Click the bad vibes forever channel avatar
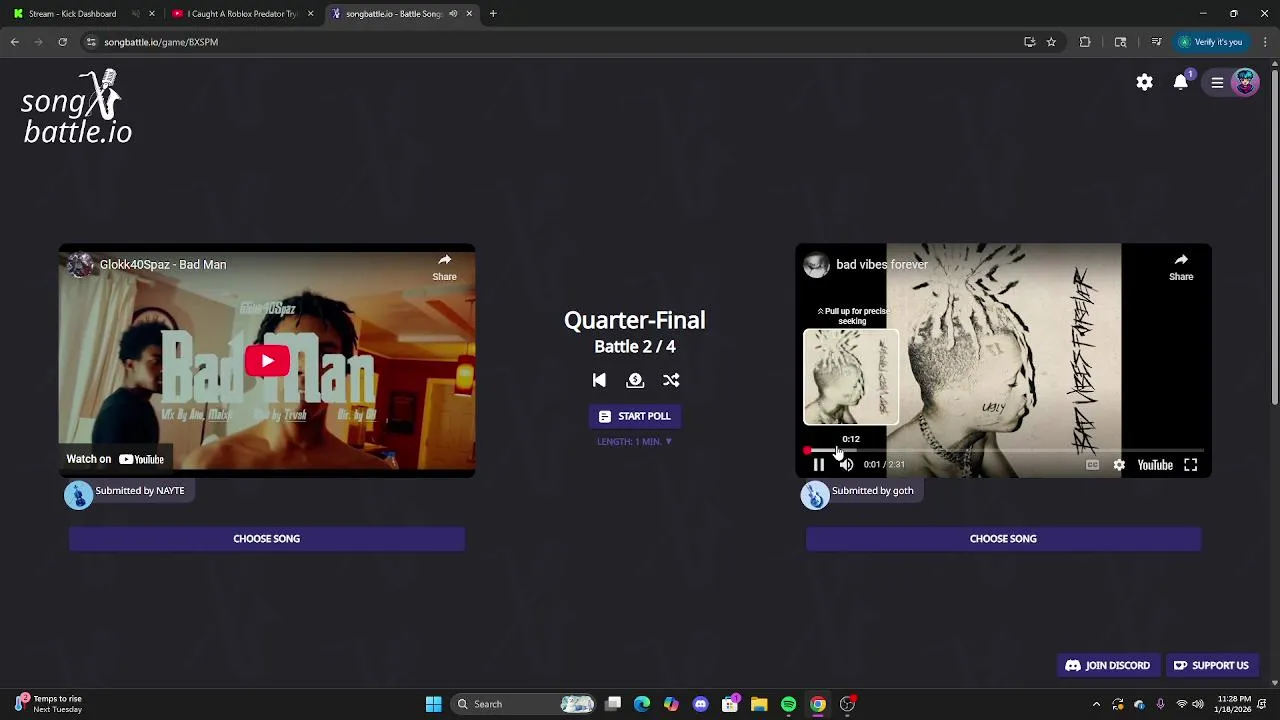The height and width of the screenshot is (720, 1280). click(x=817, y=265)
